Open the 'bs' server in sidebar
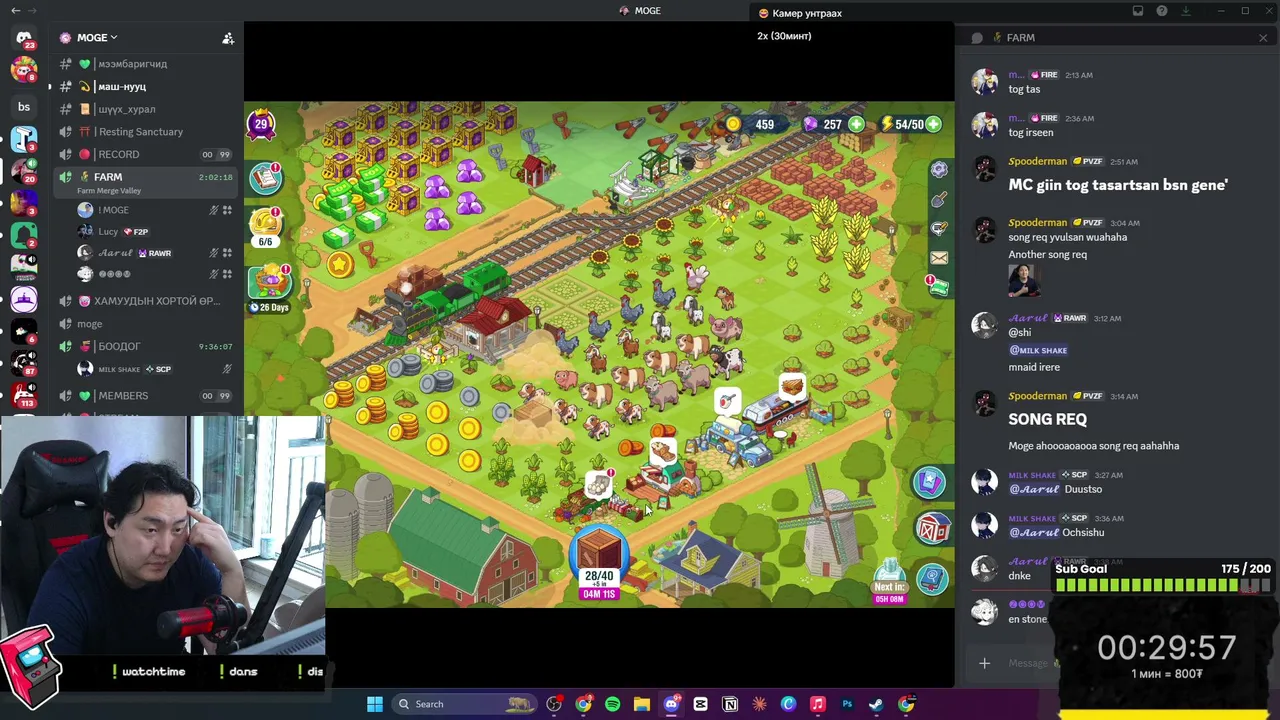This screenshot has width=1280, height=720. point(24,107)
